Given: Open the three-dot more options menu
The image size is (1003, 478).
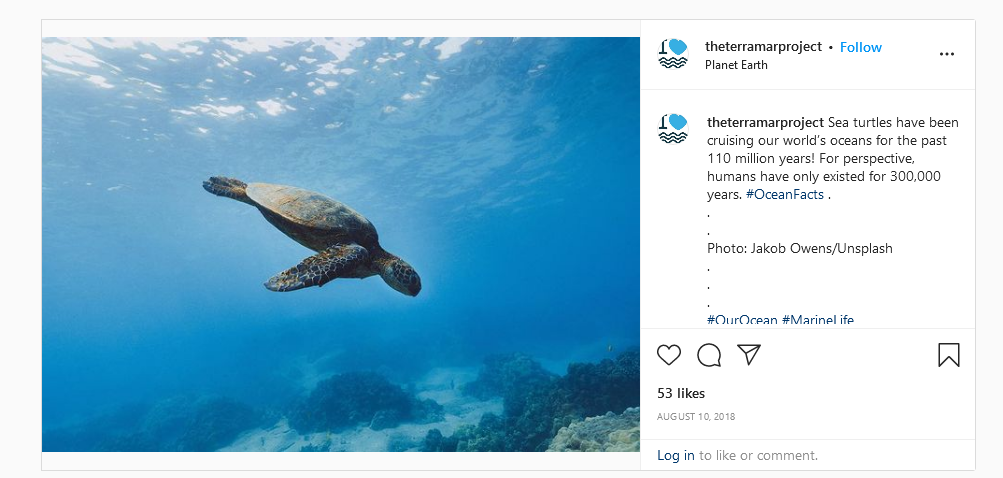Looking at the screenshot, I should 947,54.
